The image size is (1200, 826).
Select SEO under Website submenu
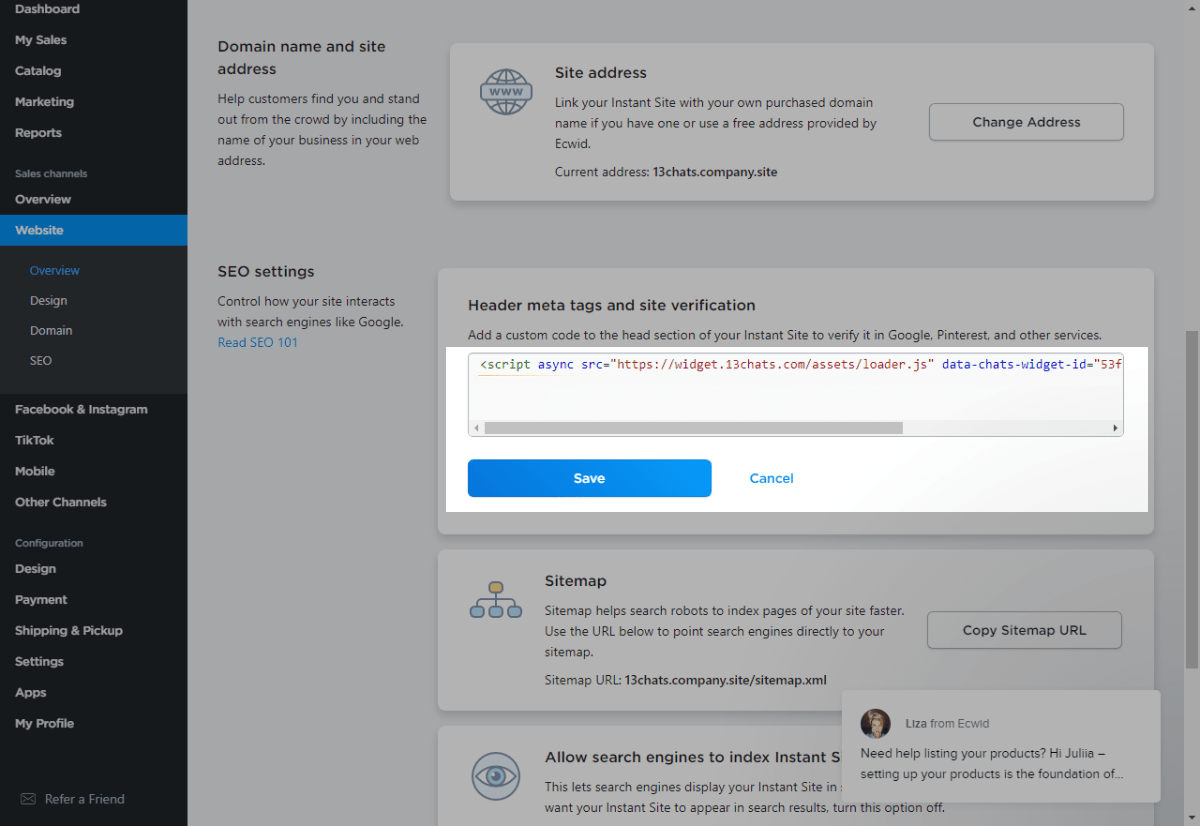[x=41, y=360]
